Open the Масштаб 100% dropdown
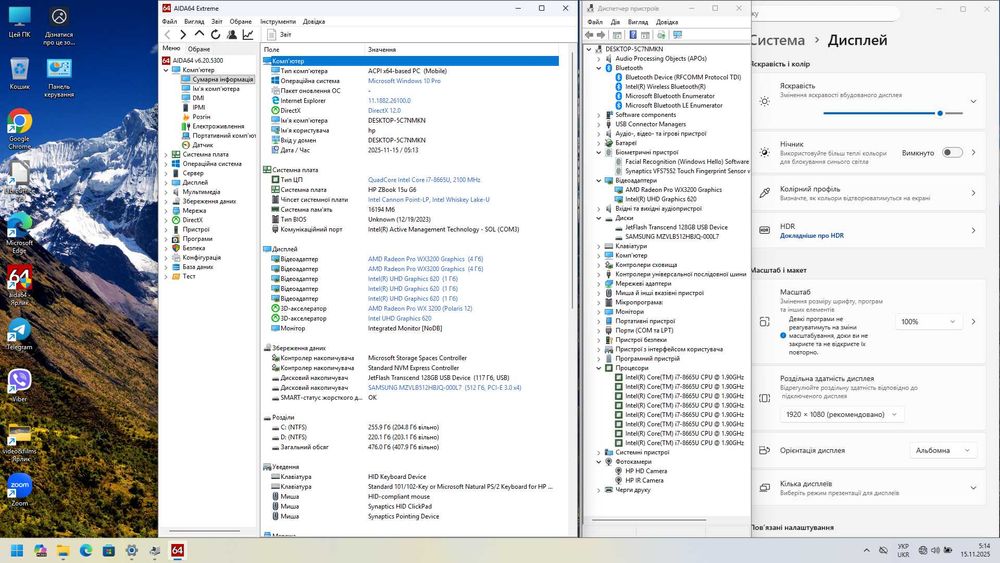 [x=928, y=321]
